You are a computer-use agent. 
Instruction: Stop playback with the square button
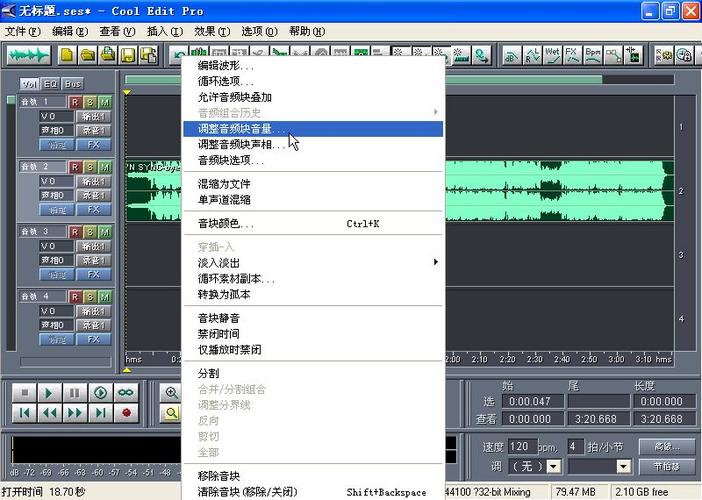pos(25,393)
